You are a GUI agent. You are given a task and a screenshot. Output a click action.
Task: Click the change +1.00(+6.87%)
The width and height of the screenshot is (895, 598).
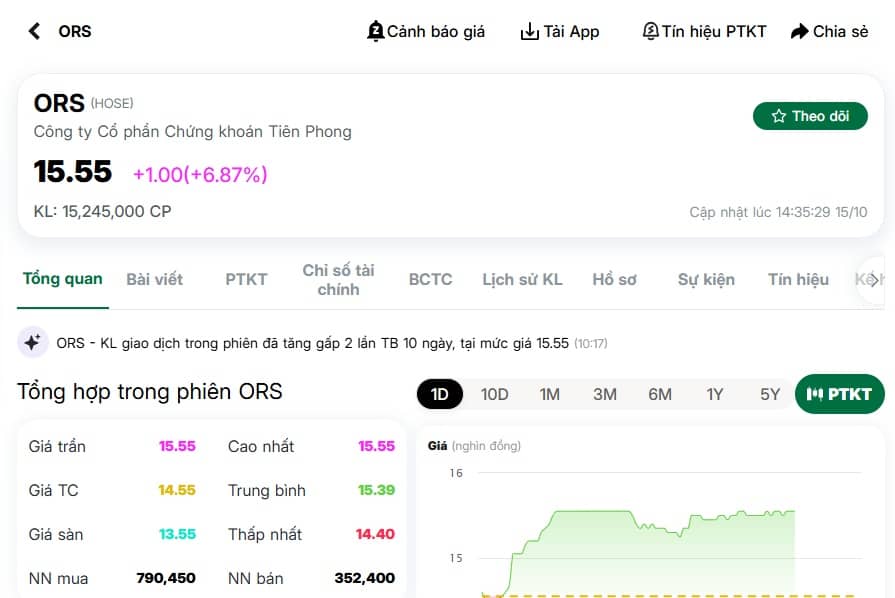coord(200,175)
